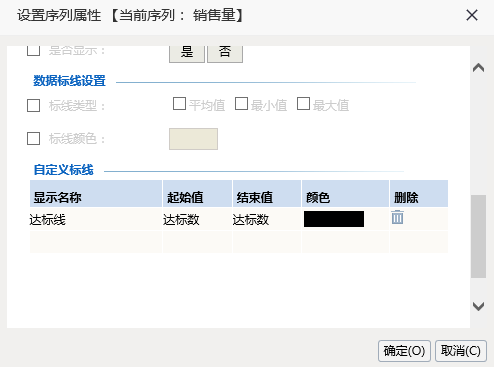
Task: Select the 是 button
Action: (187, 54)
